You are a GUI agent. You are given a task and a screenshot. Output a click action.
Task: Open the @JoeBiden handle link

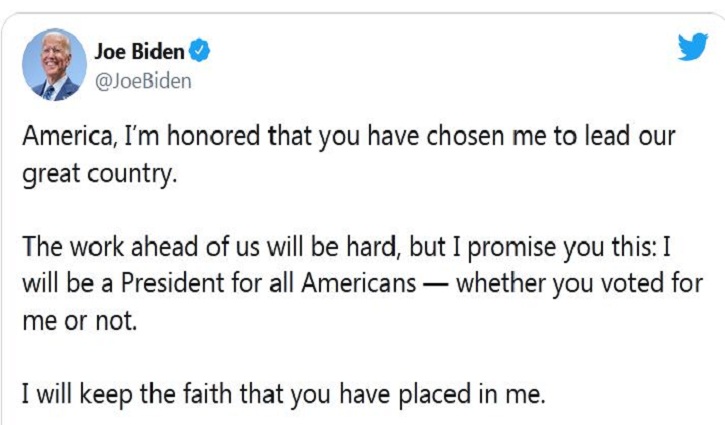click(x=143, y=81)
